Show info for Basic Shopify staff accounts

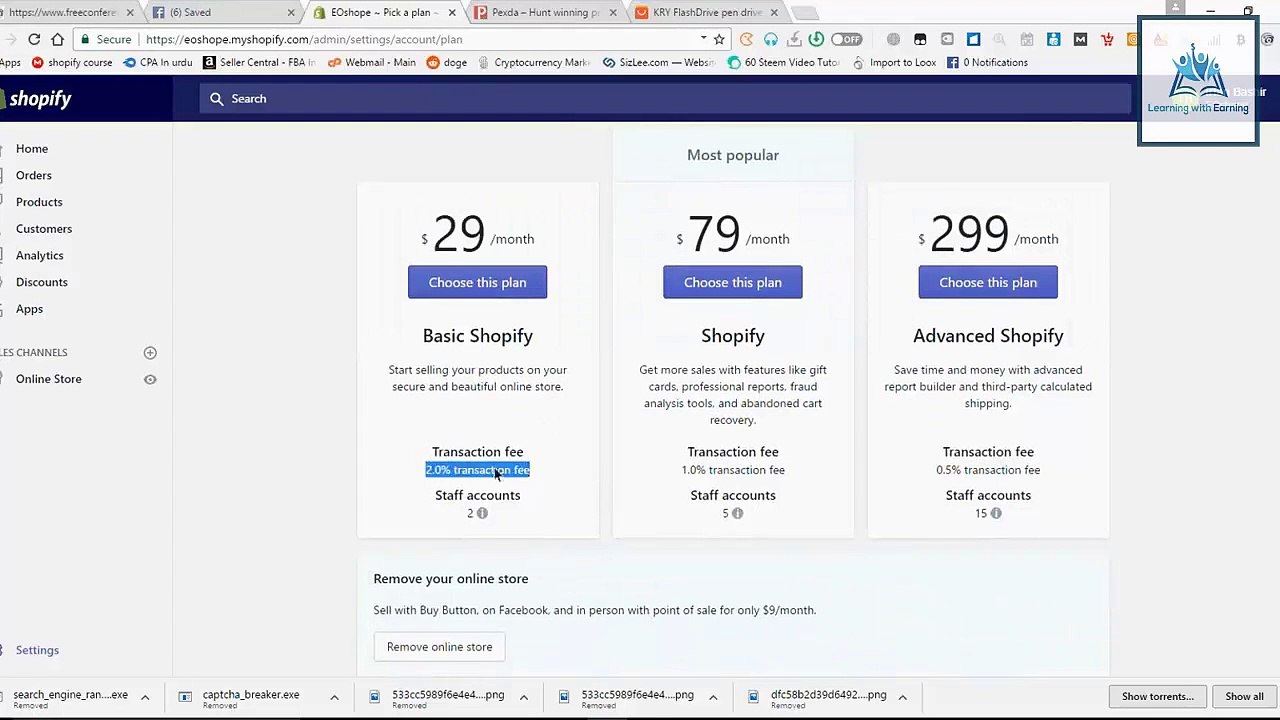482,513
